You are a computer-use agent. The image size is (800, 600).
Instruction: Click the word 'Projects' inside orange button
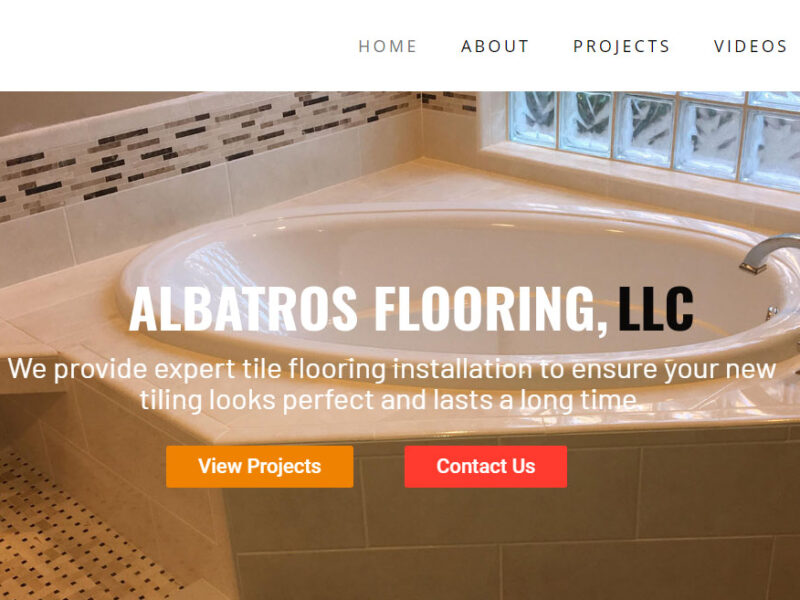284,466
